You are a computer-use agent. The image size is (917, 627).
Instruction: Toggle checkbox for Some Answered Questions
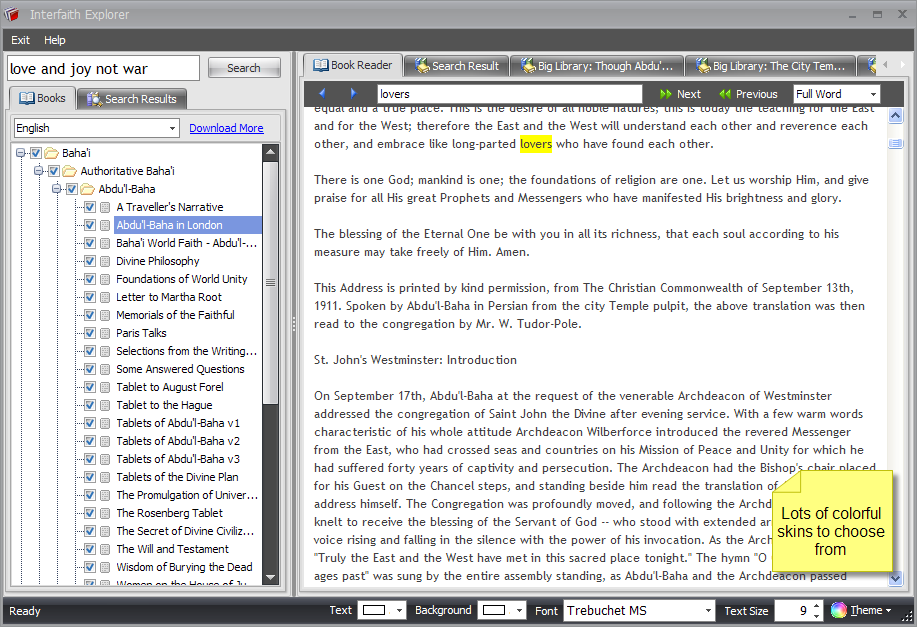coord(90,369)
